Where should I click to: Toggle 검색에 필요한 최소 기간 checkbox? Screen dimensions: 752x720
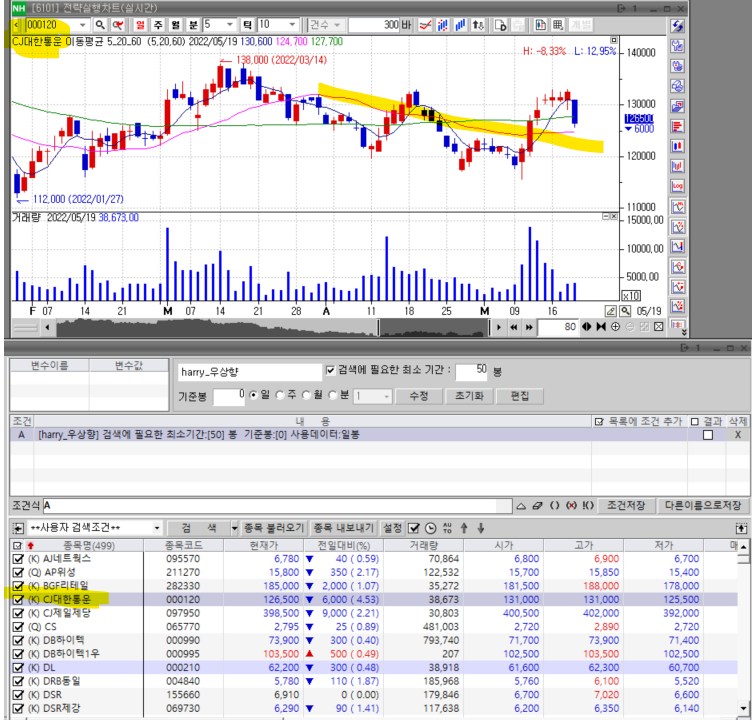click(x=331, y=371)
